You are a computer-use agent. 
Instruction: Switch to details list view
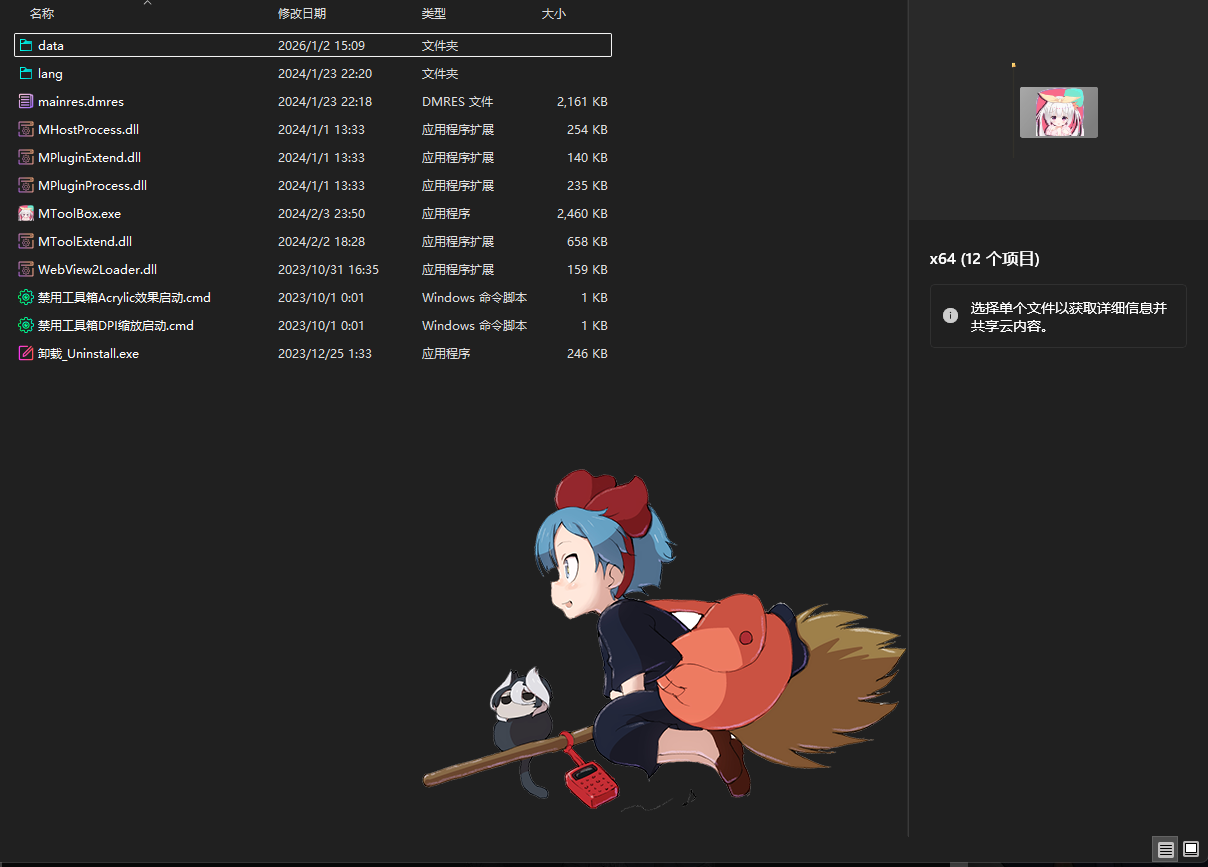tap(1165, 849)
